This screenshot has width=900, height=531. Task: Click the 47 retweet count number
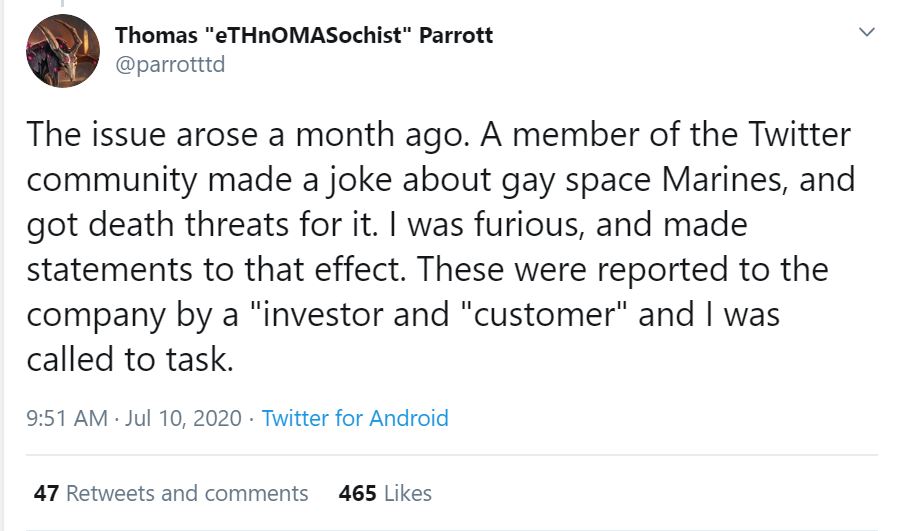point(46,493)
